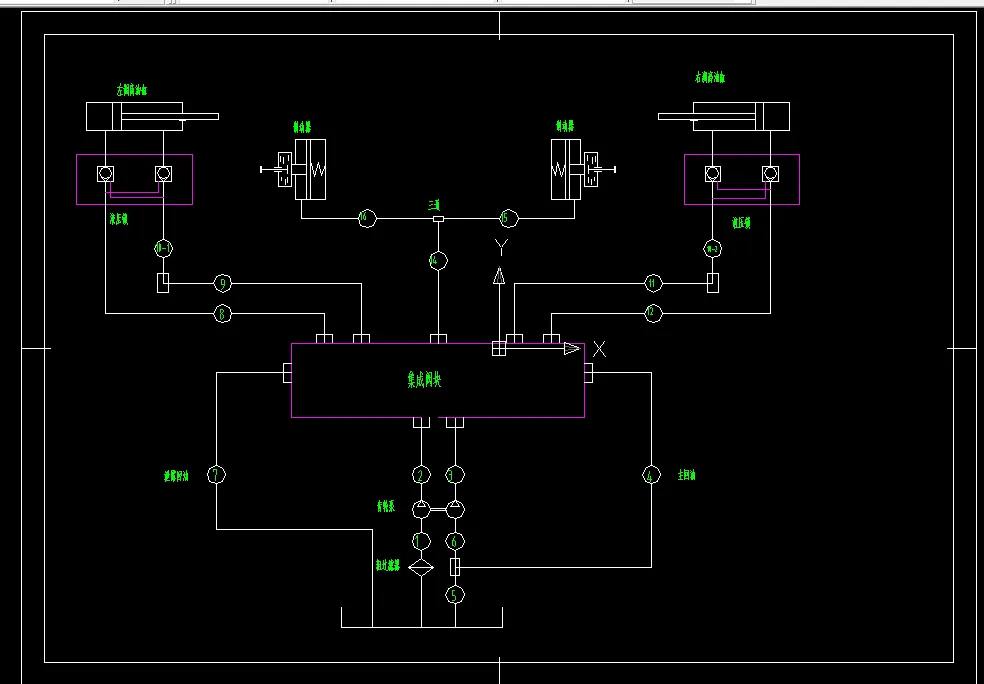Click the UCS origin square marker
This screenshot has width=984, height=684.
click(x=499, y=348)
